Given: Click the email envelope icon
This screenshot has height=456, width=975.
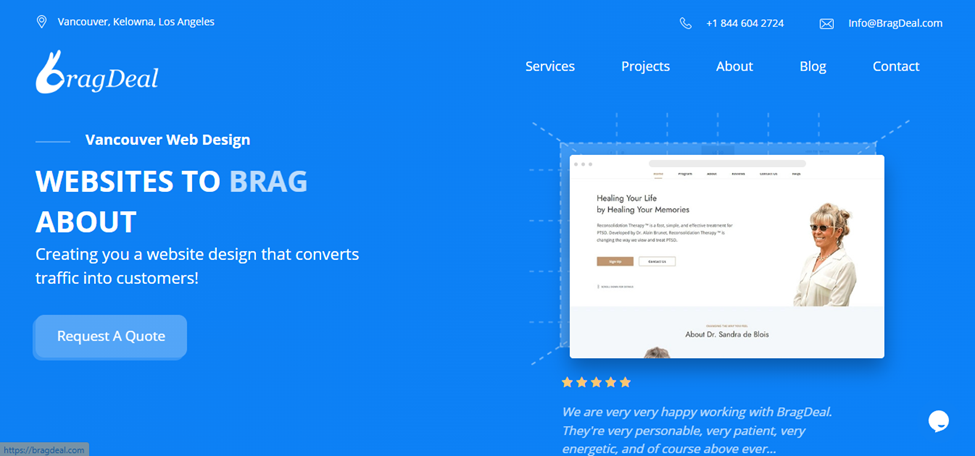Looking at the screenshot, I should tap(826, 24).
